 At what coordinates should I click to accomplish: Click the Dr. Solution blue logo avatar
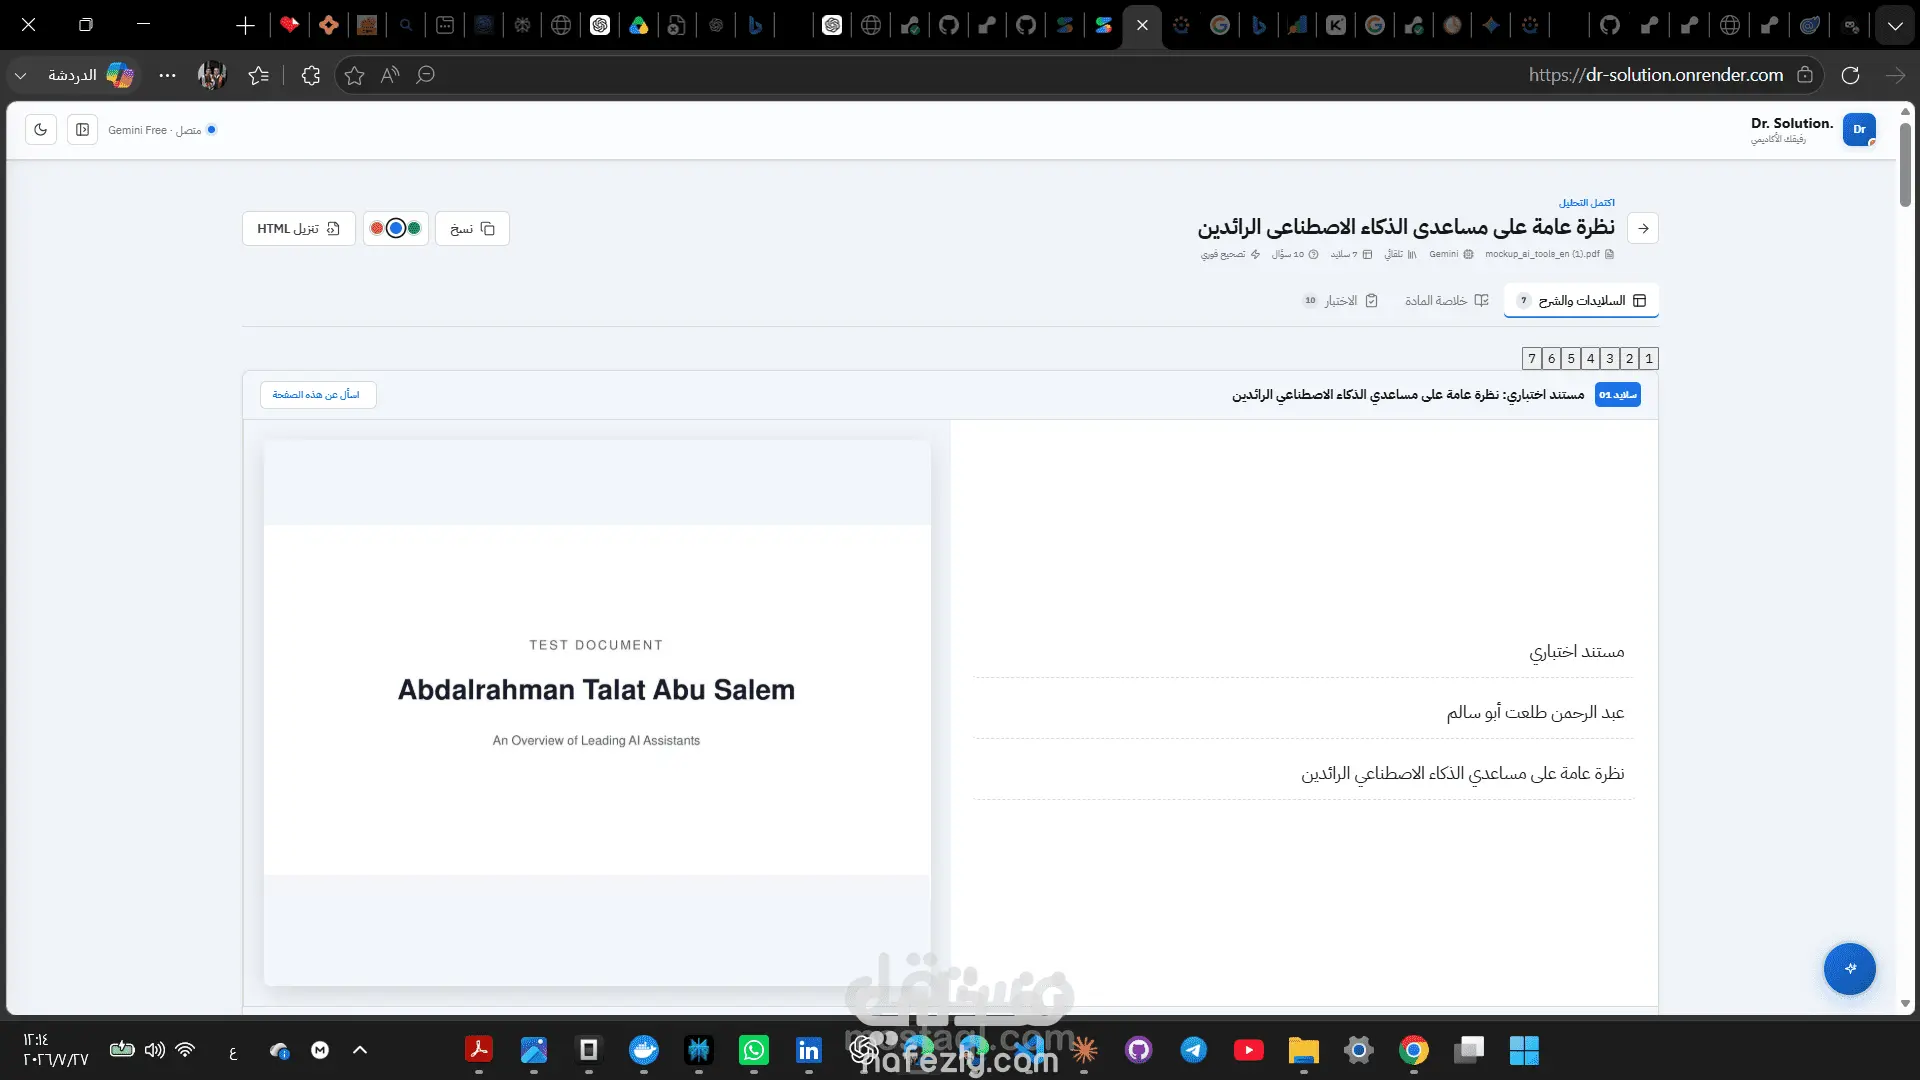1859,130
